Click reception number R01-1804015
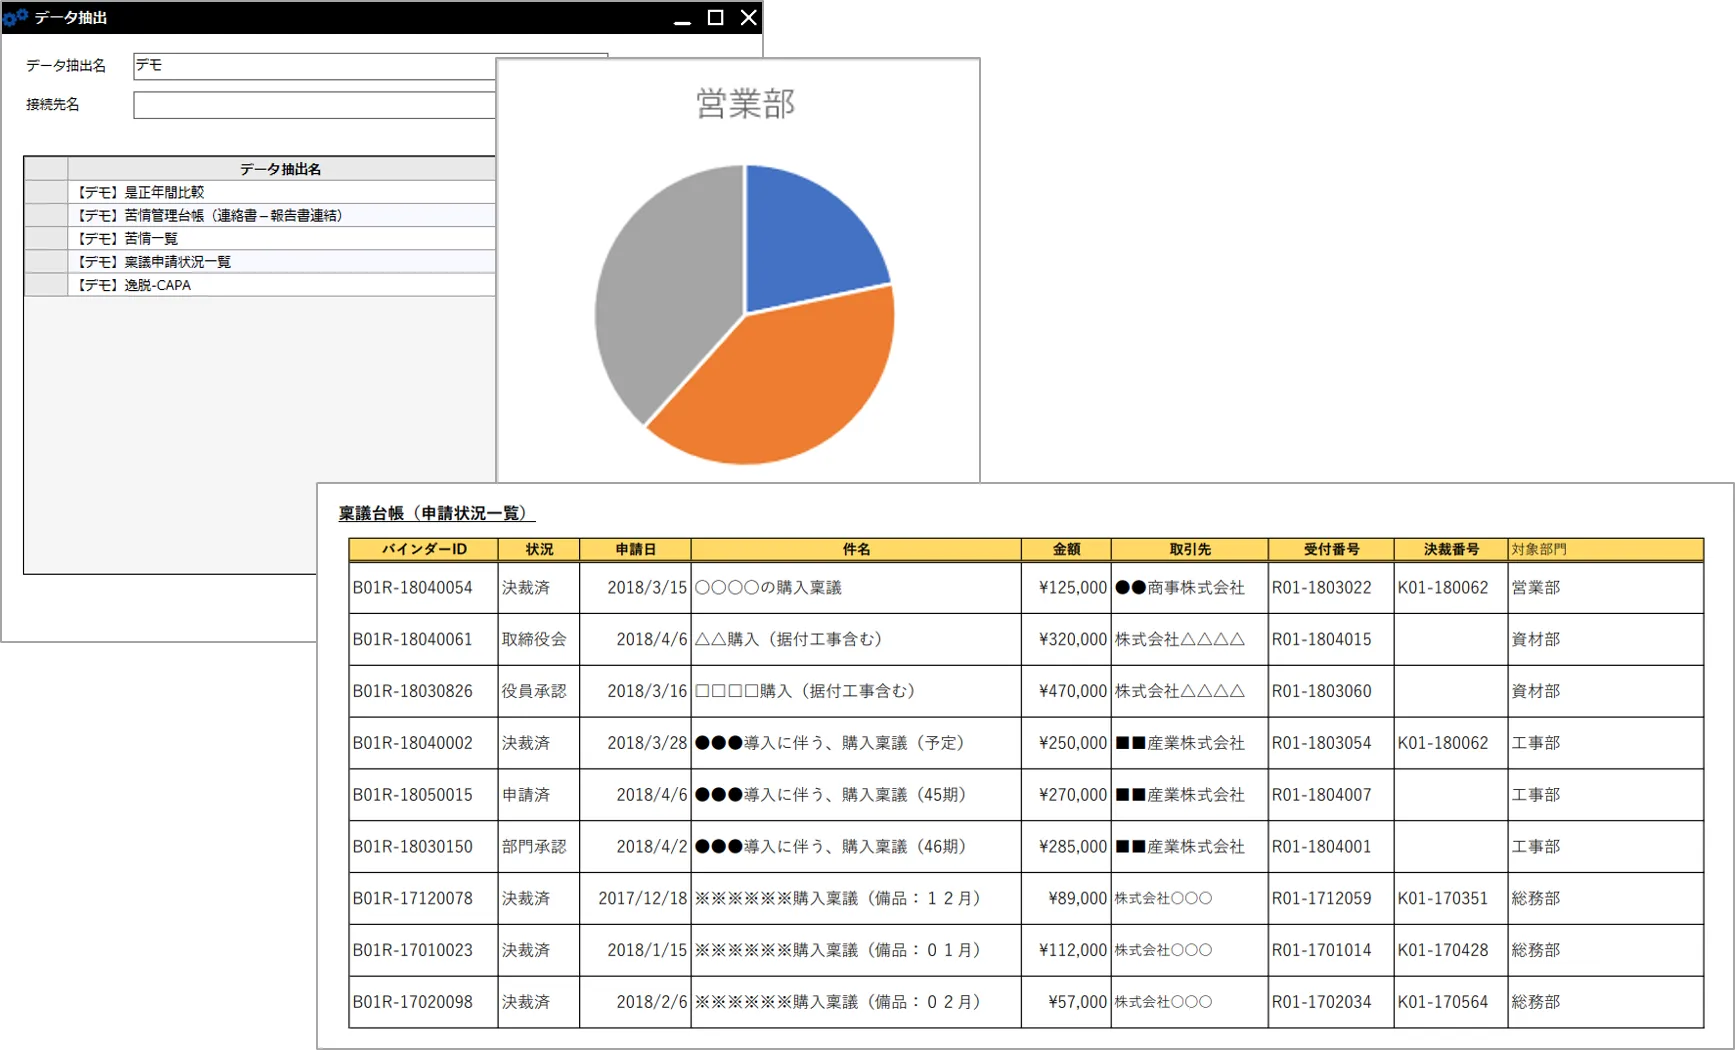Image resolution: width=1735 pixels, height=1050 pixels. [x=1331, y=639]
